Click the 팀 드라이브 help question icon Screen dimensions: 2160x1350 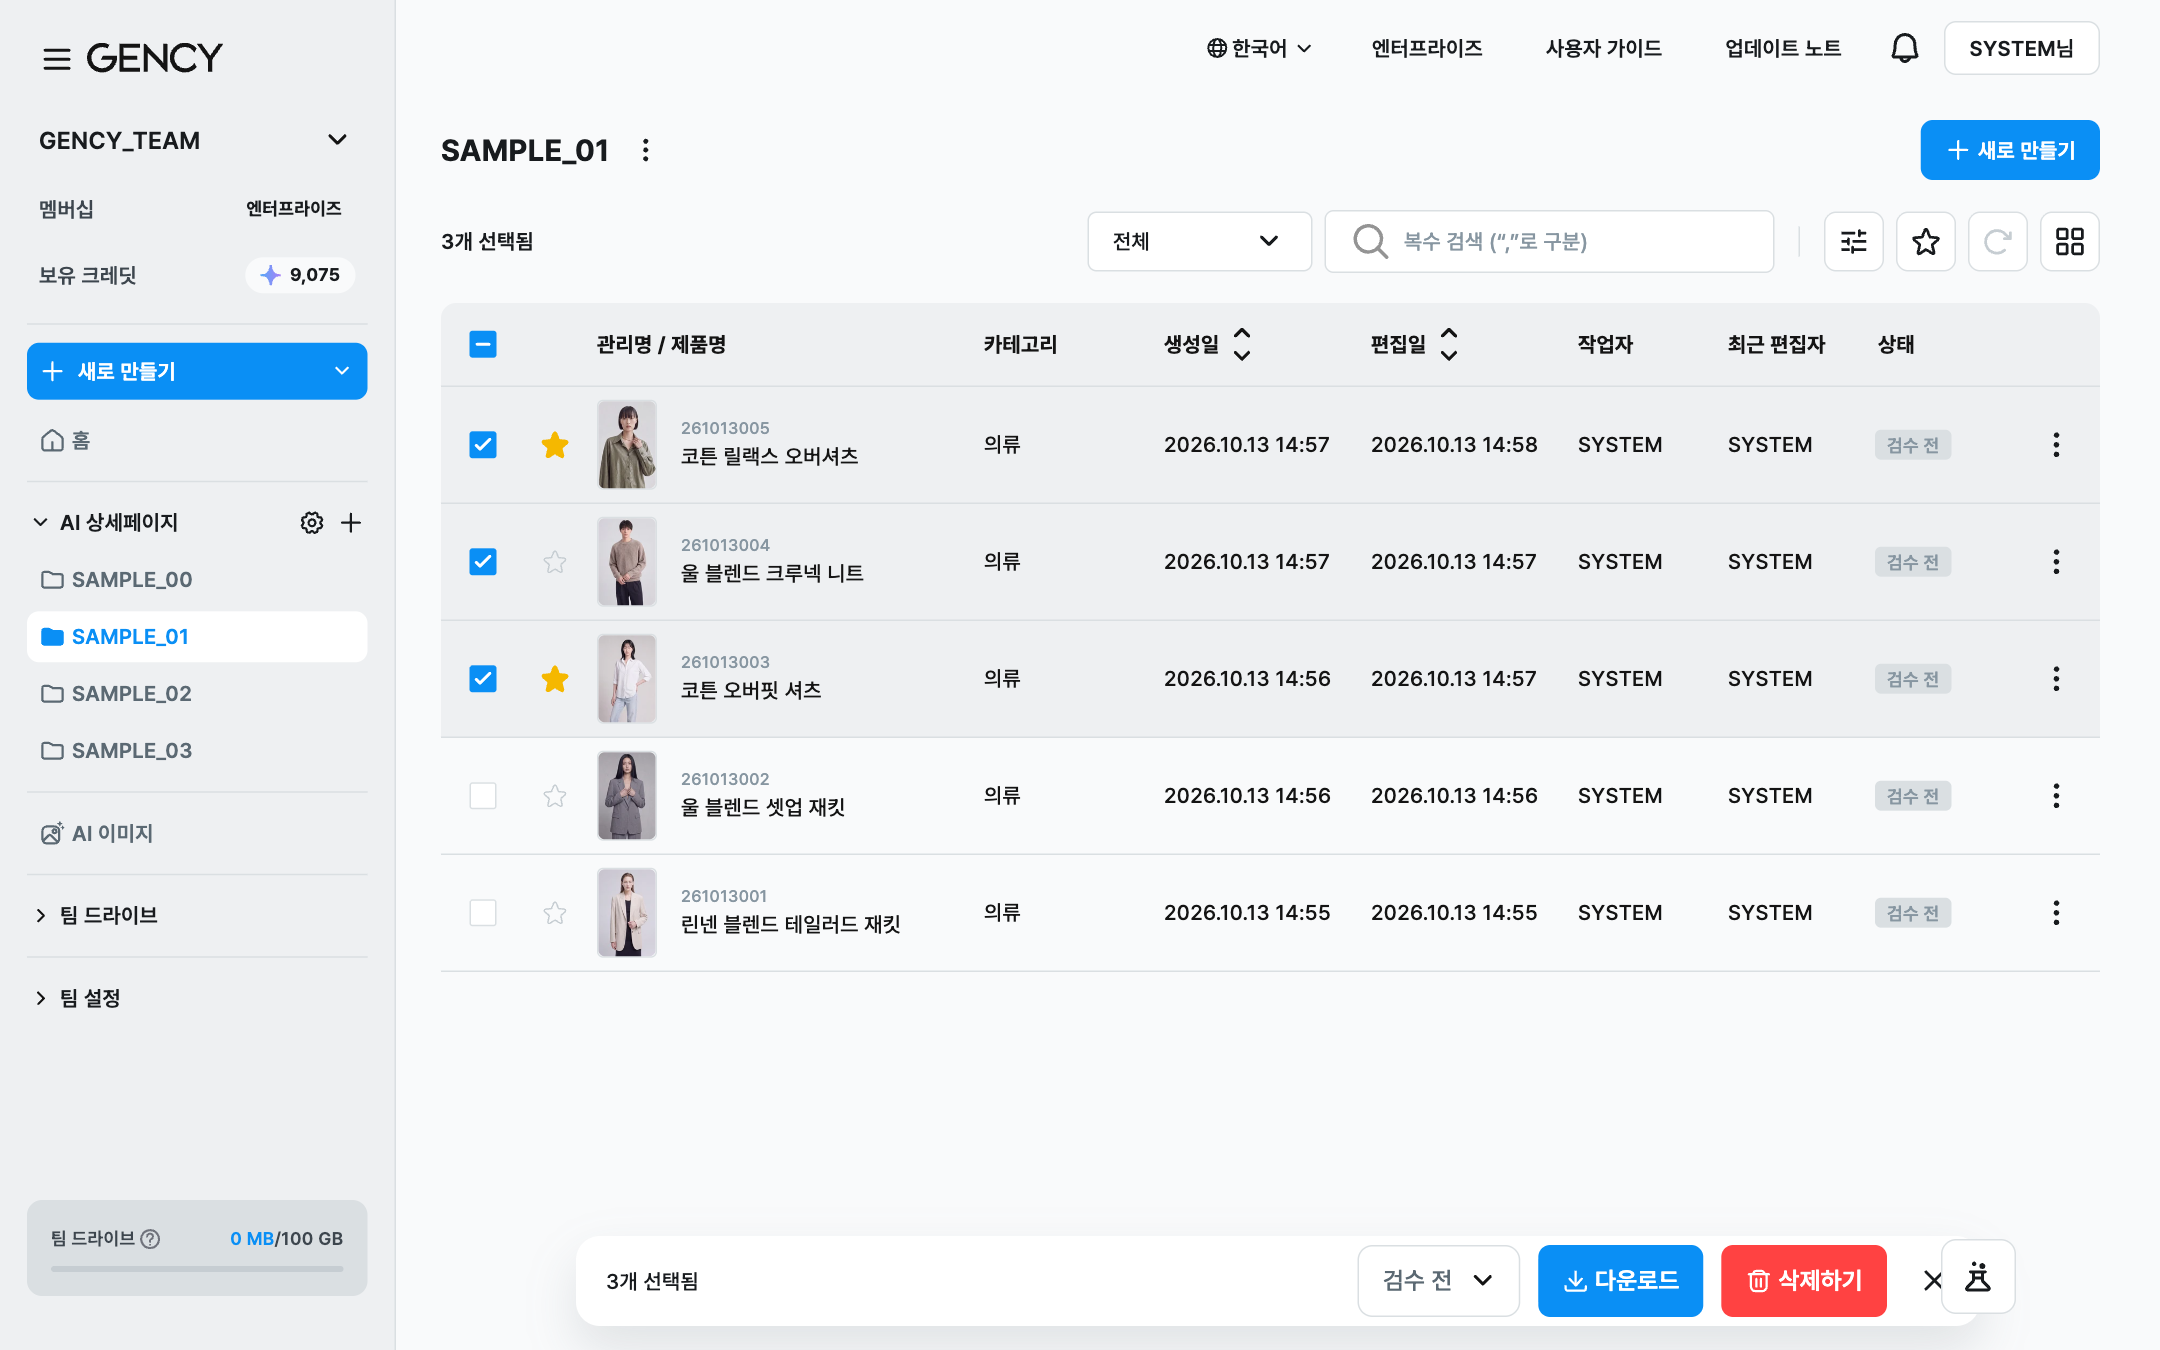[150, 1239]
